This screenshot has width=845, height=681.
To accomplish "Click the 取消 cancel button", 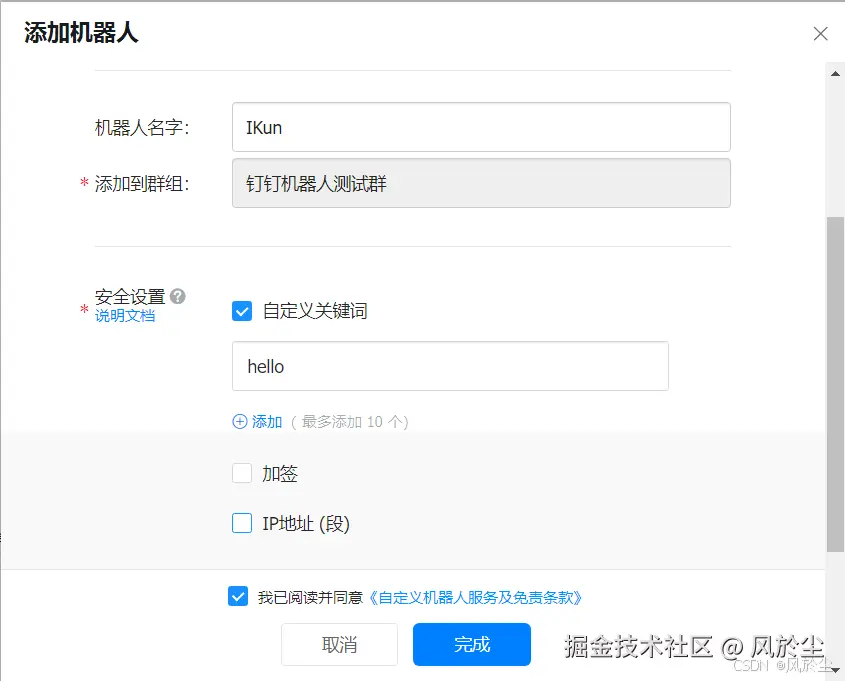I will click(339, 645).
